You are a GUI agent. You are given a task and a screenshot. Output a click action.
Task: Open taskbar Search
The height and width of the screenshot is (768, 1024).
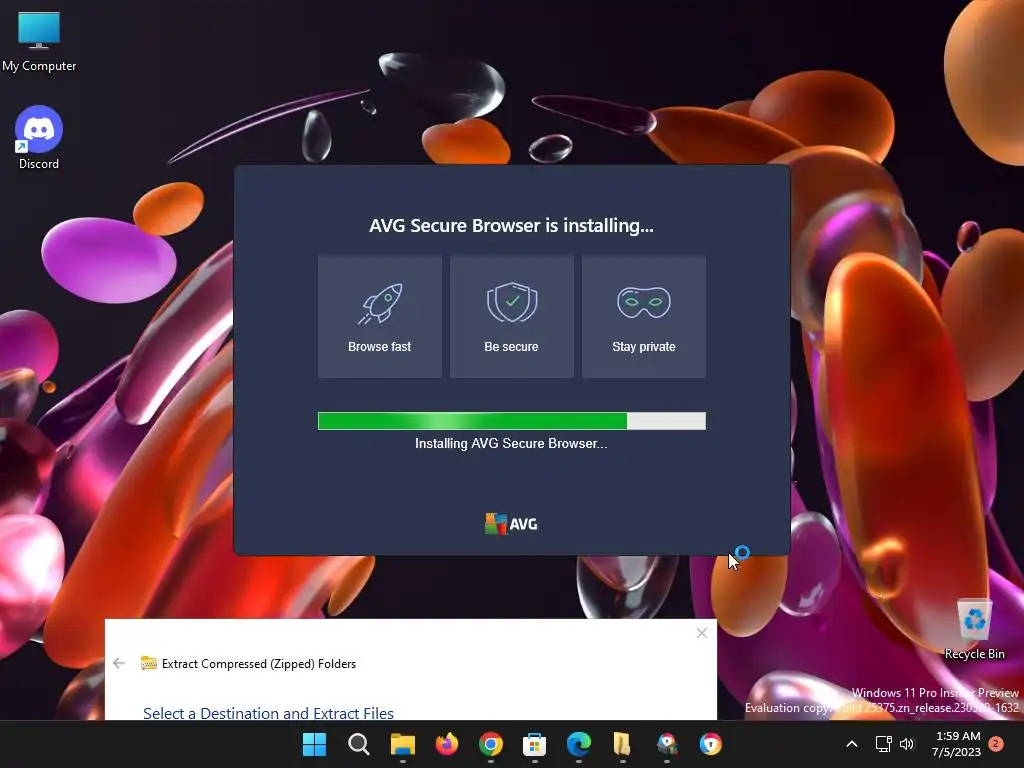tap(359, 744)
